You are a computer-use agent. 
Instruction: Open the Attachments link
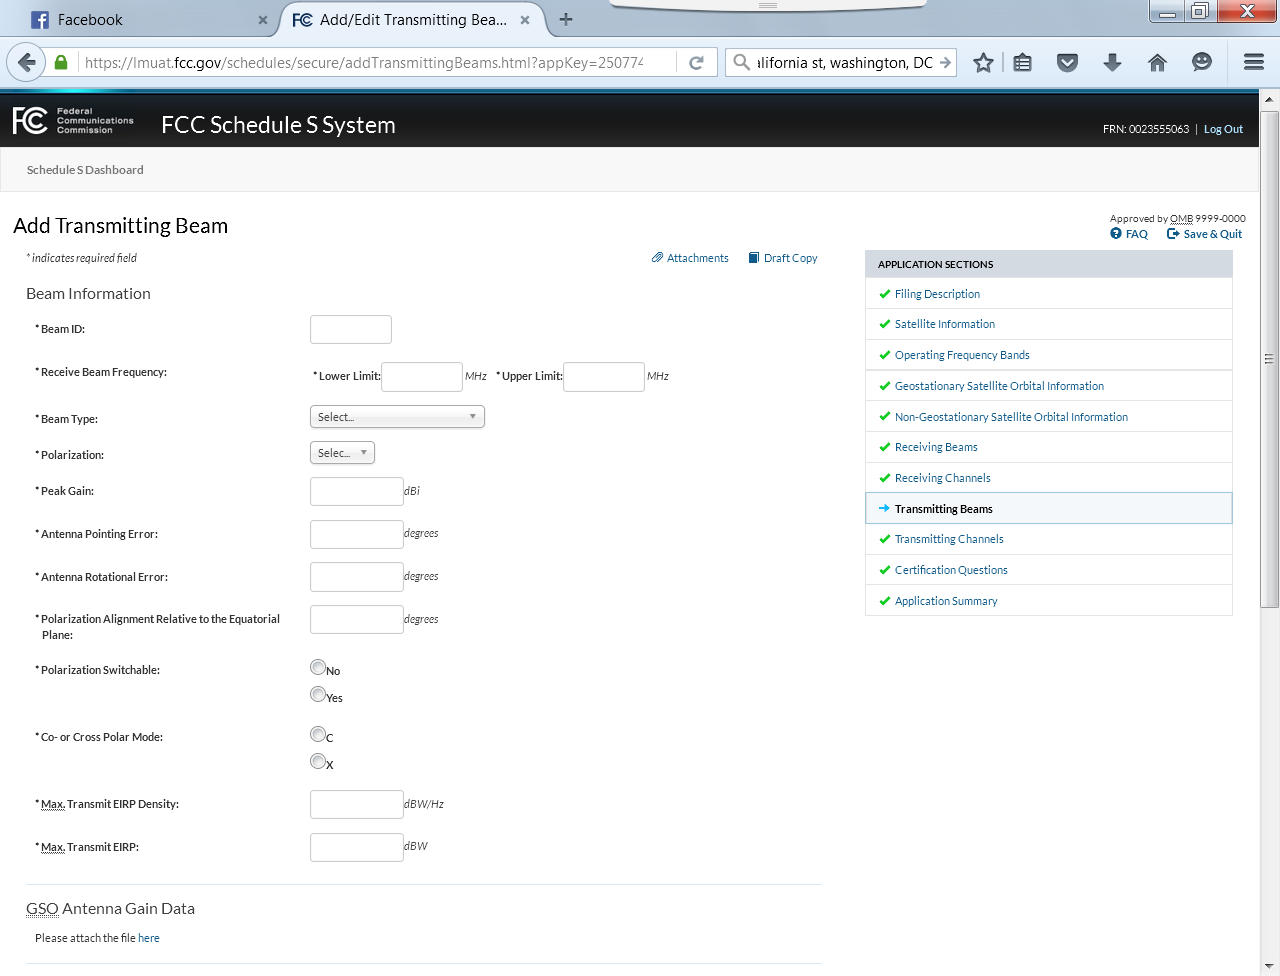(x=697, y=258)
